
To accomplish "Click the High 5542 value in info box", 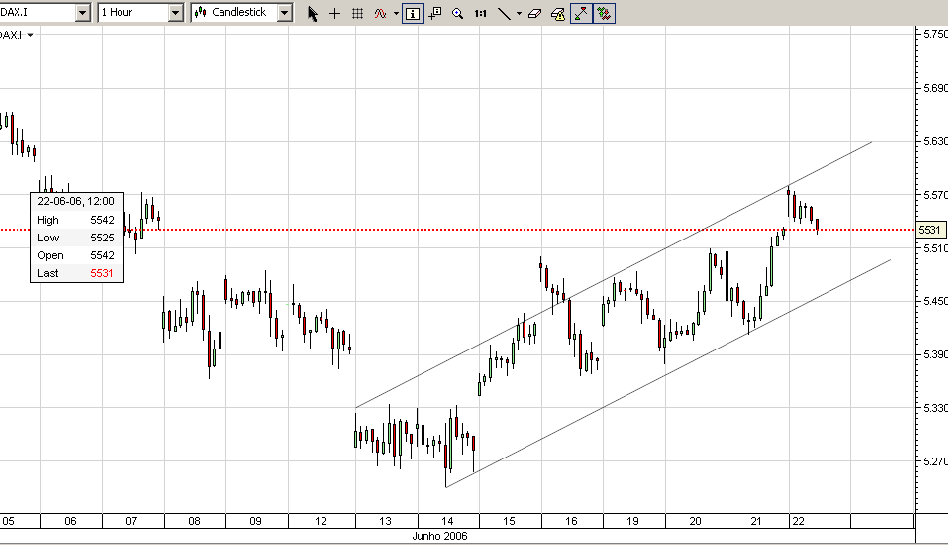I will 102,220.
